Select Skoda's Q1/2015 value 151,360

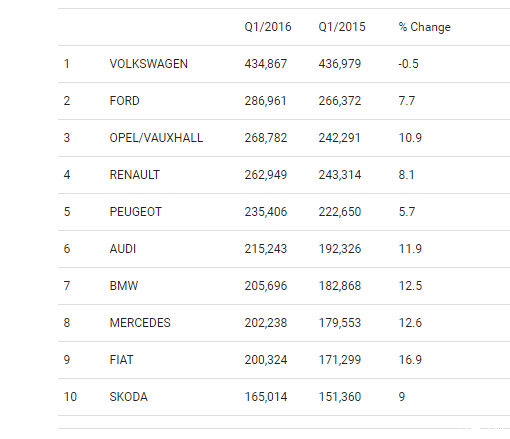click(x=340, y=397)
